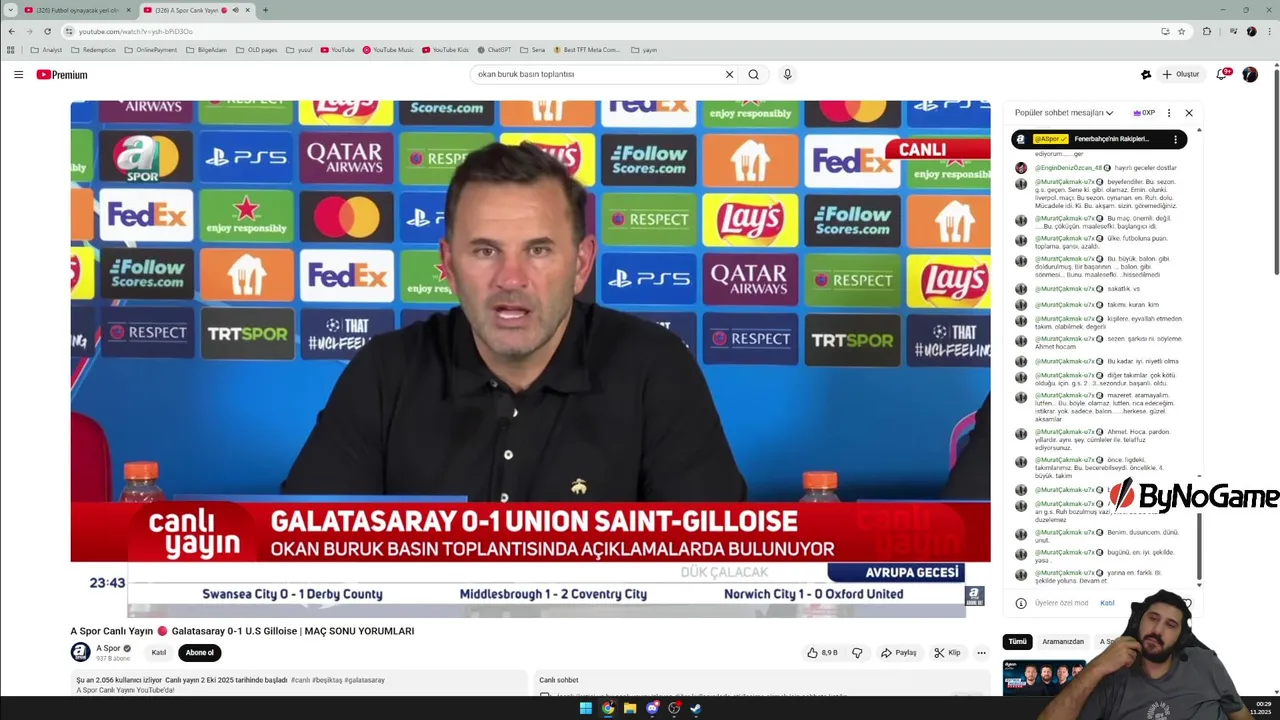Close the live chat panel
The image size is (1280, 720).
coord(1188,113)
